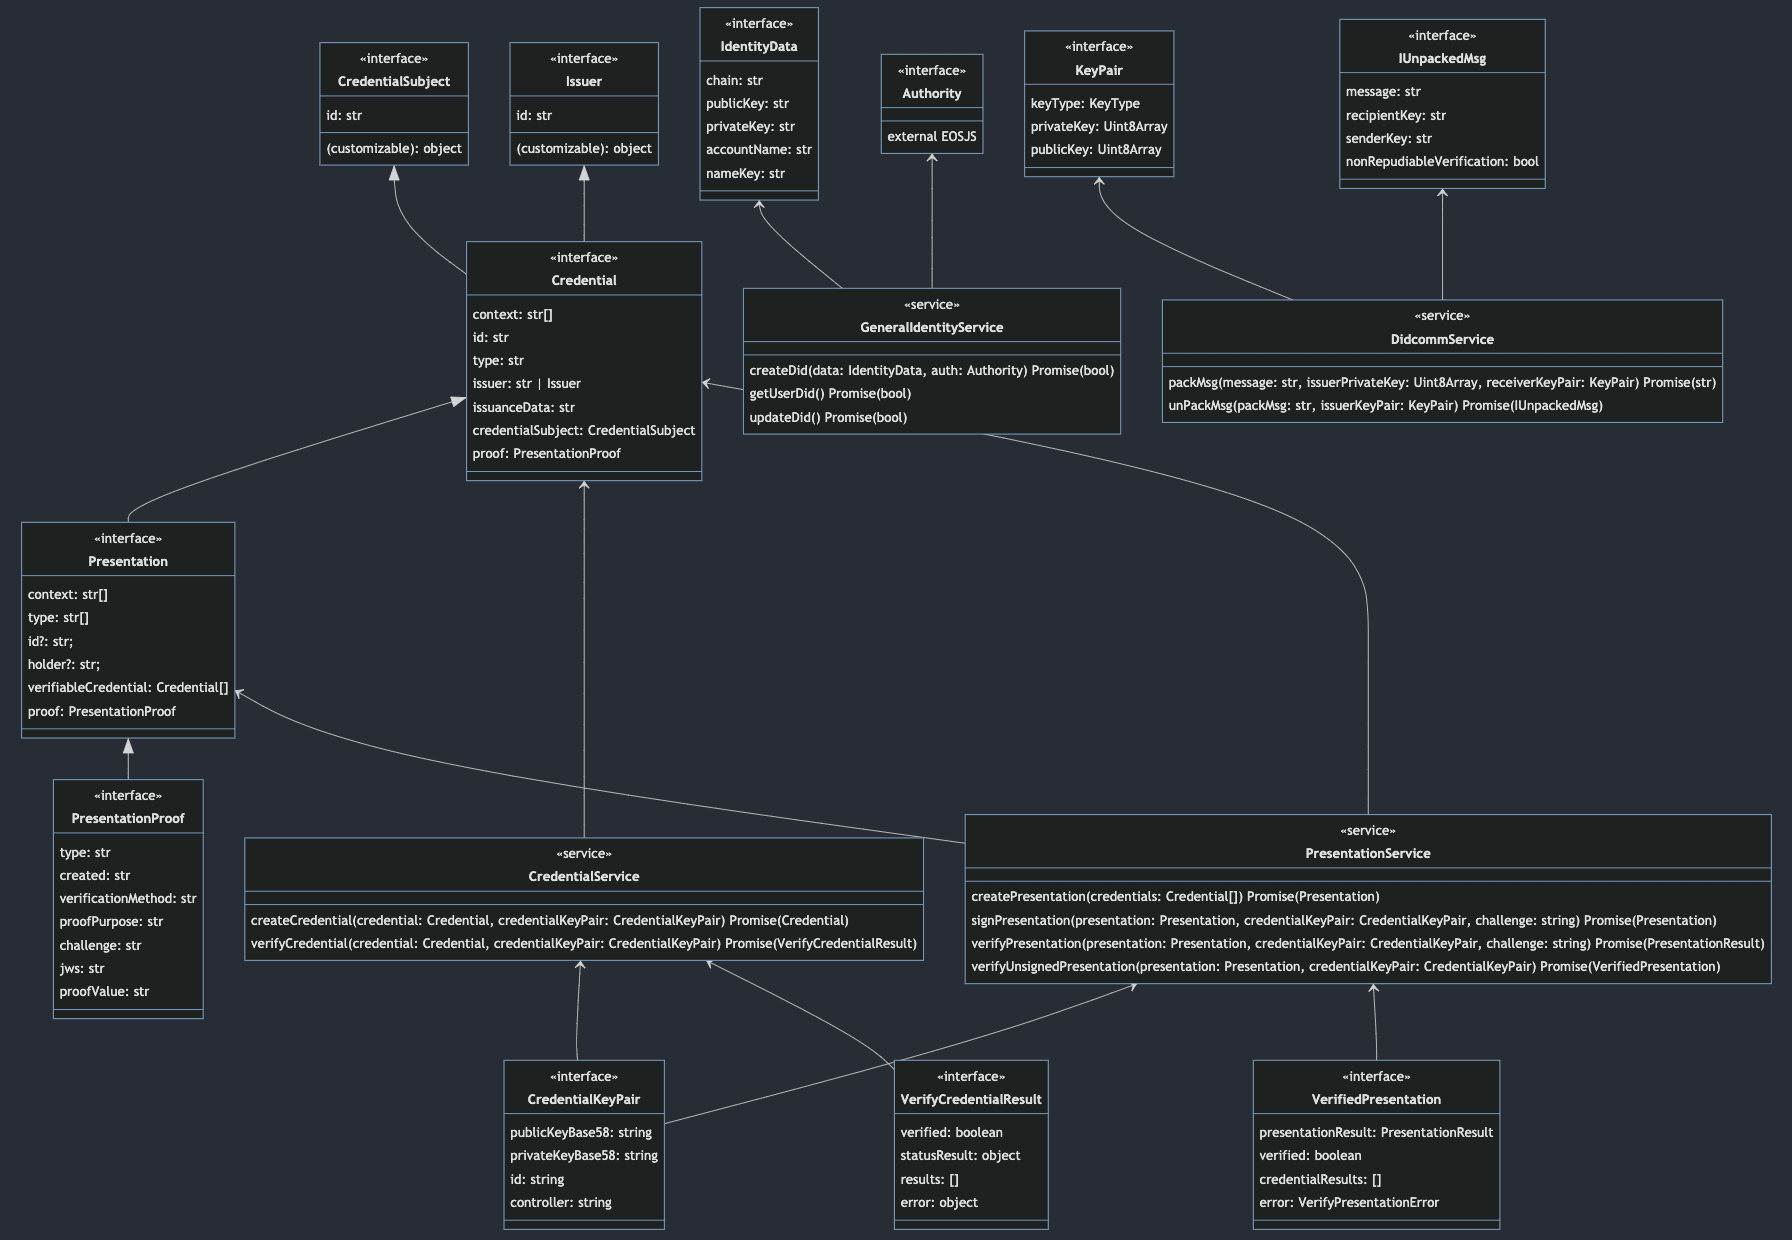Click '(customizable): object' in Issuer
Image resolution: width=1792 pixels, height=1240 pixels.
[584, 149]
